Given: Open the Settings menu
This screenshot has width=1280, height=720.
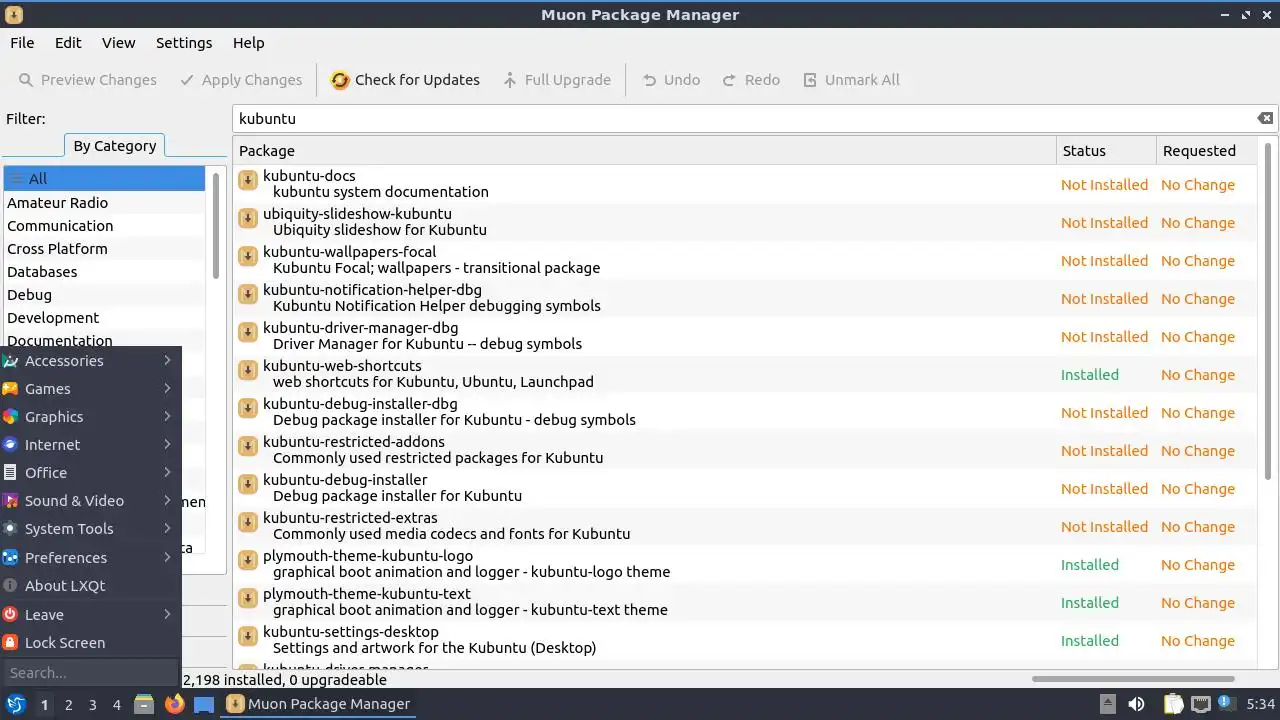Looking at the screenshot, I should pyautogui.click(x=184, y=43).
